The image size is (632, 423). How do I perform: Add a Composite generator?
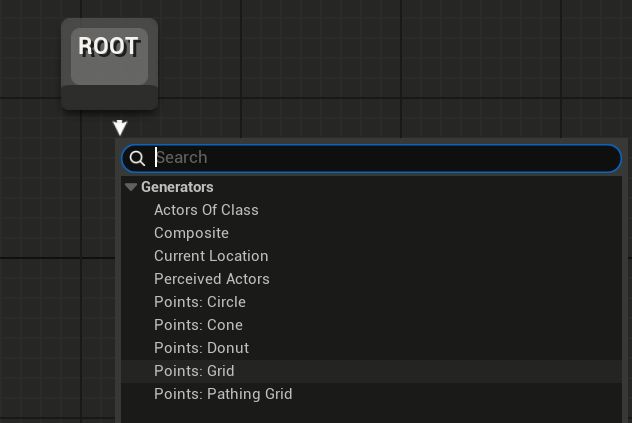pos(191,233)
